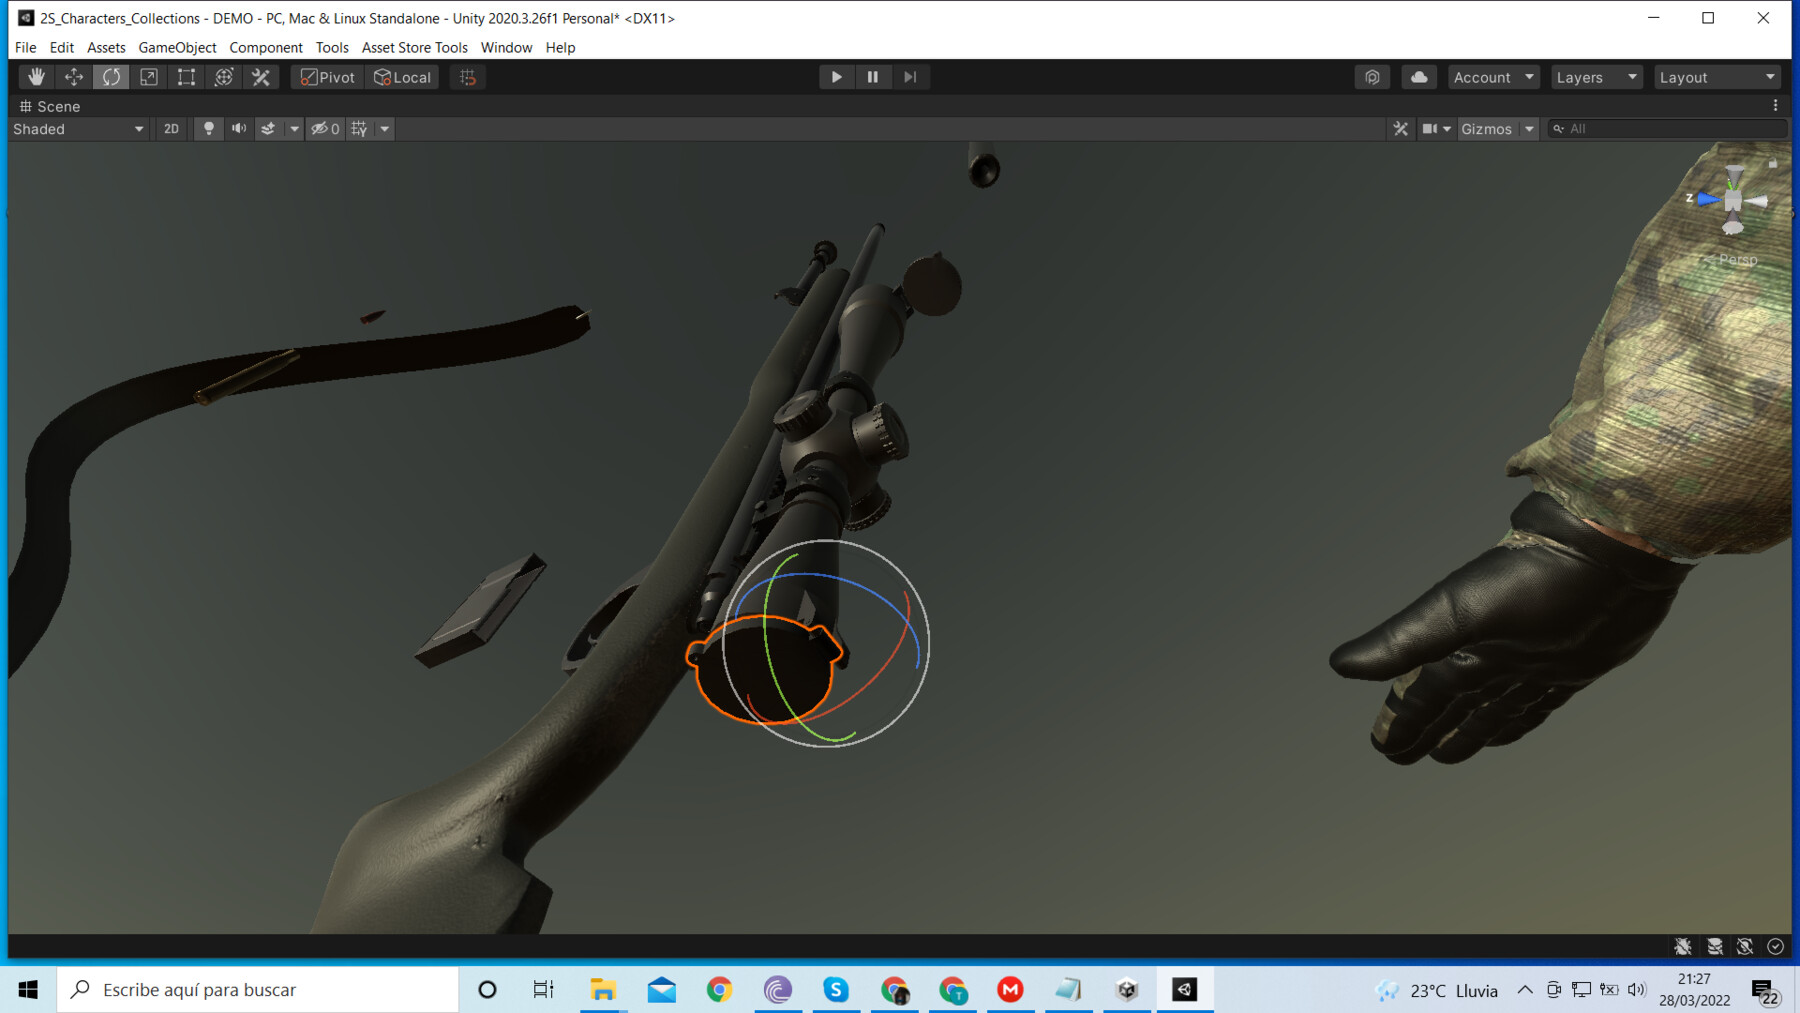
Task: Open the Asset Store Tools menu
Action: 415,47
